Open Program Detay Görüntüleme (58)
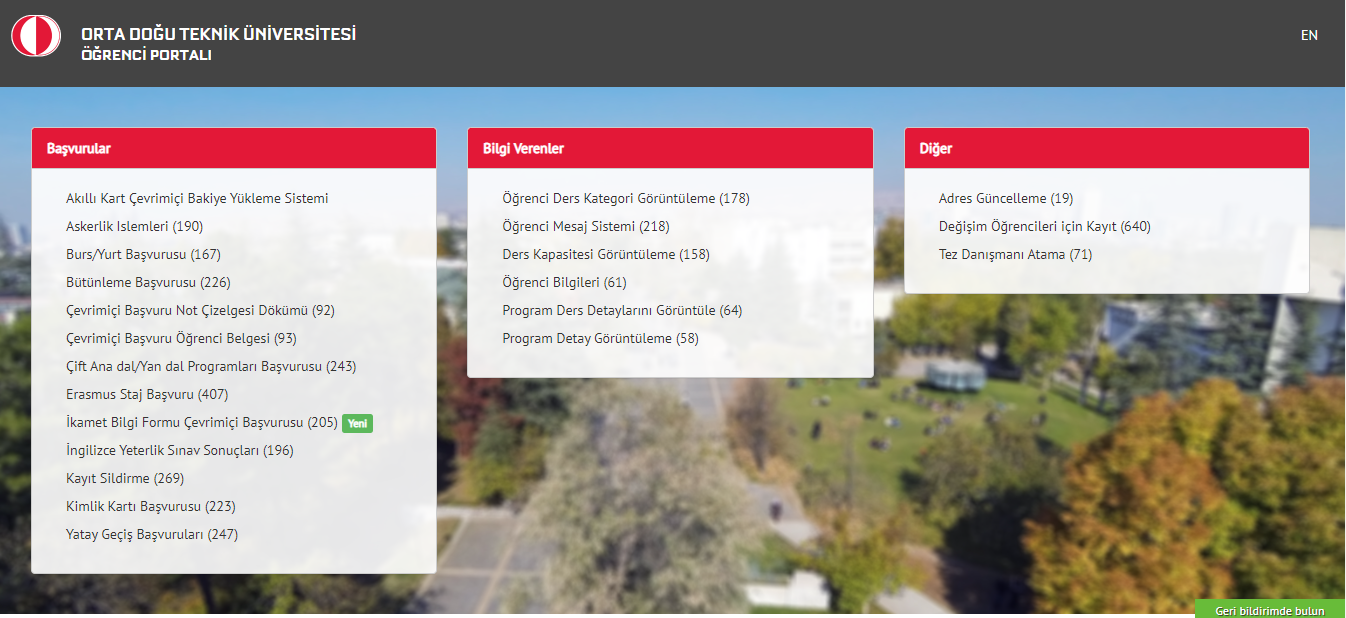 (600, 339)
